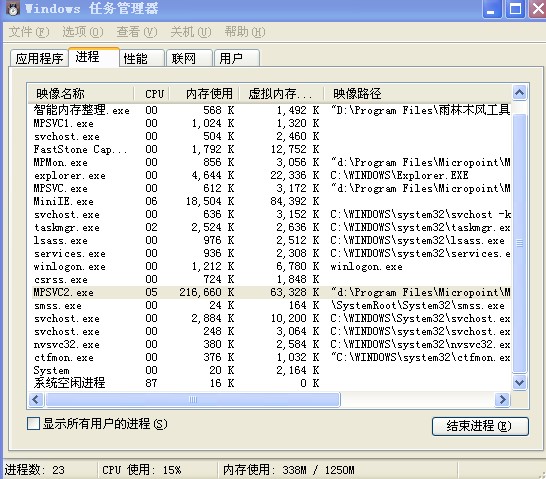Viewport: 546px width, 479px height.
Task: Click the 结束进程(E) button
Action: (480, 426)
